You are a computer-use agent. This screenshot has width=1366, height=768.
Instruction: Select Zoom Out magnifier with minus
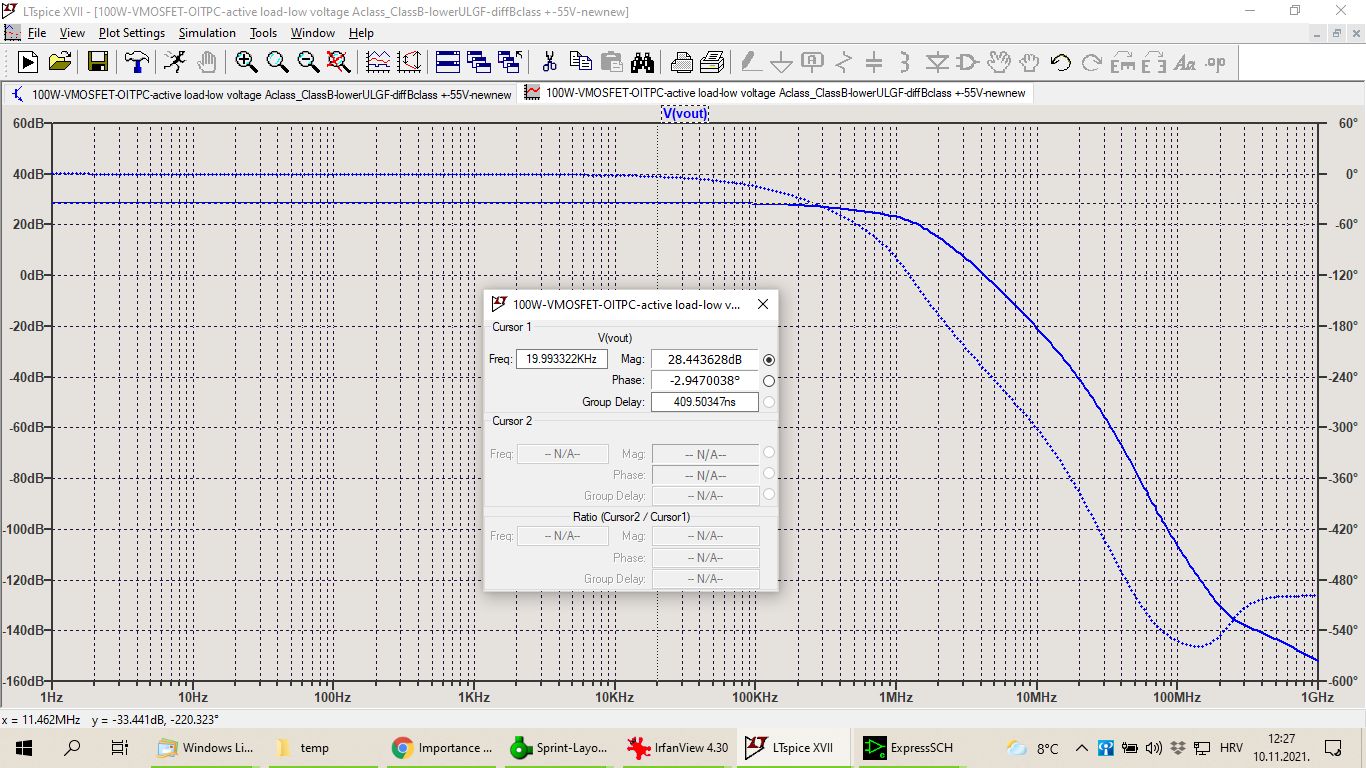click(308, 62)
